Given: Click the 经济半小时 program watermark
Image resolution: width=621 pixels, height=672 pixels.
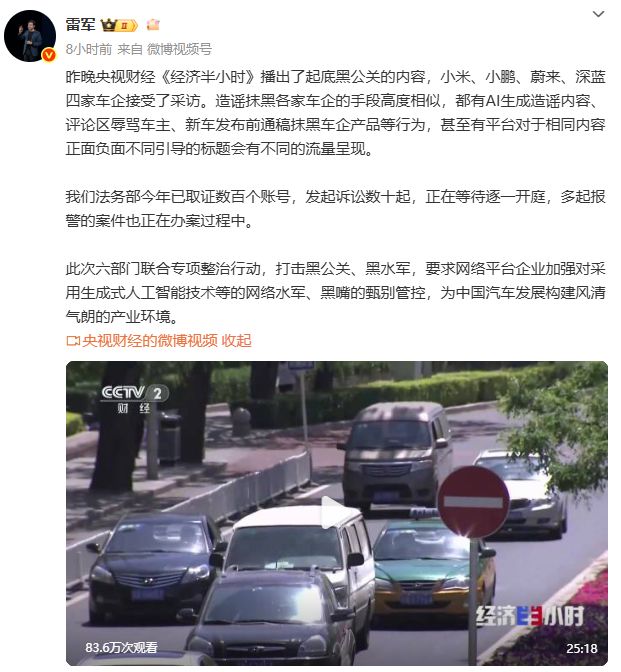Looking at the screenshot, I should tap(530, 616).
